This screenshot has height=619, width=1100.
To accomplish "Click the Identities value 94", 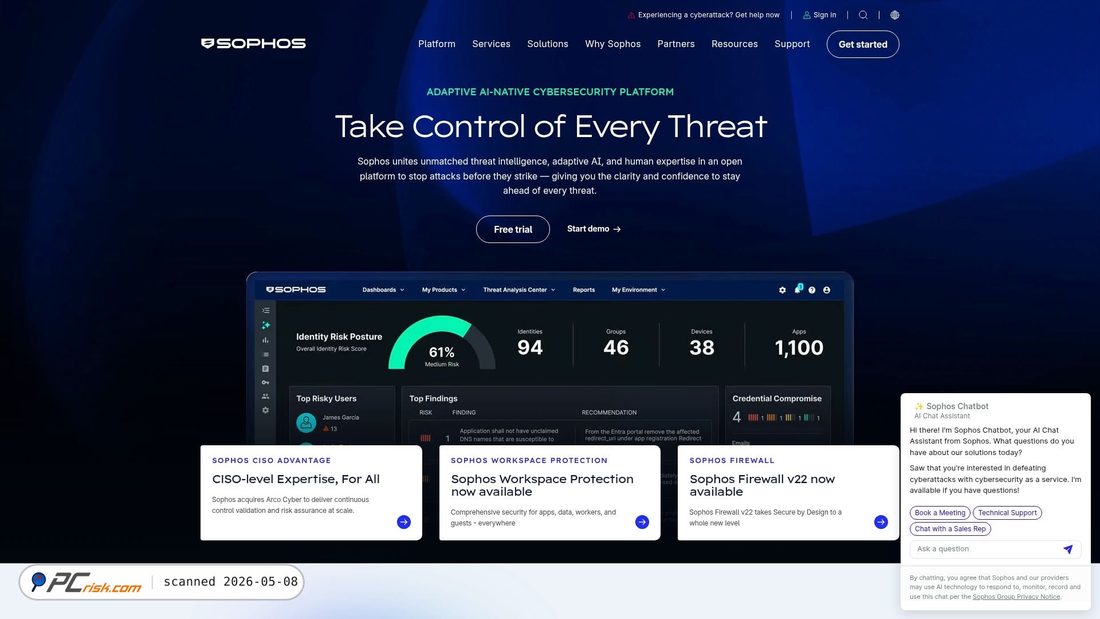I will 530,347.
